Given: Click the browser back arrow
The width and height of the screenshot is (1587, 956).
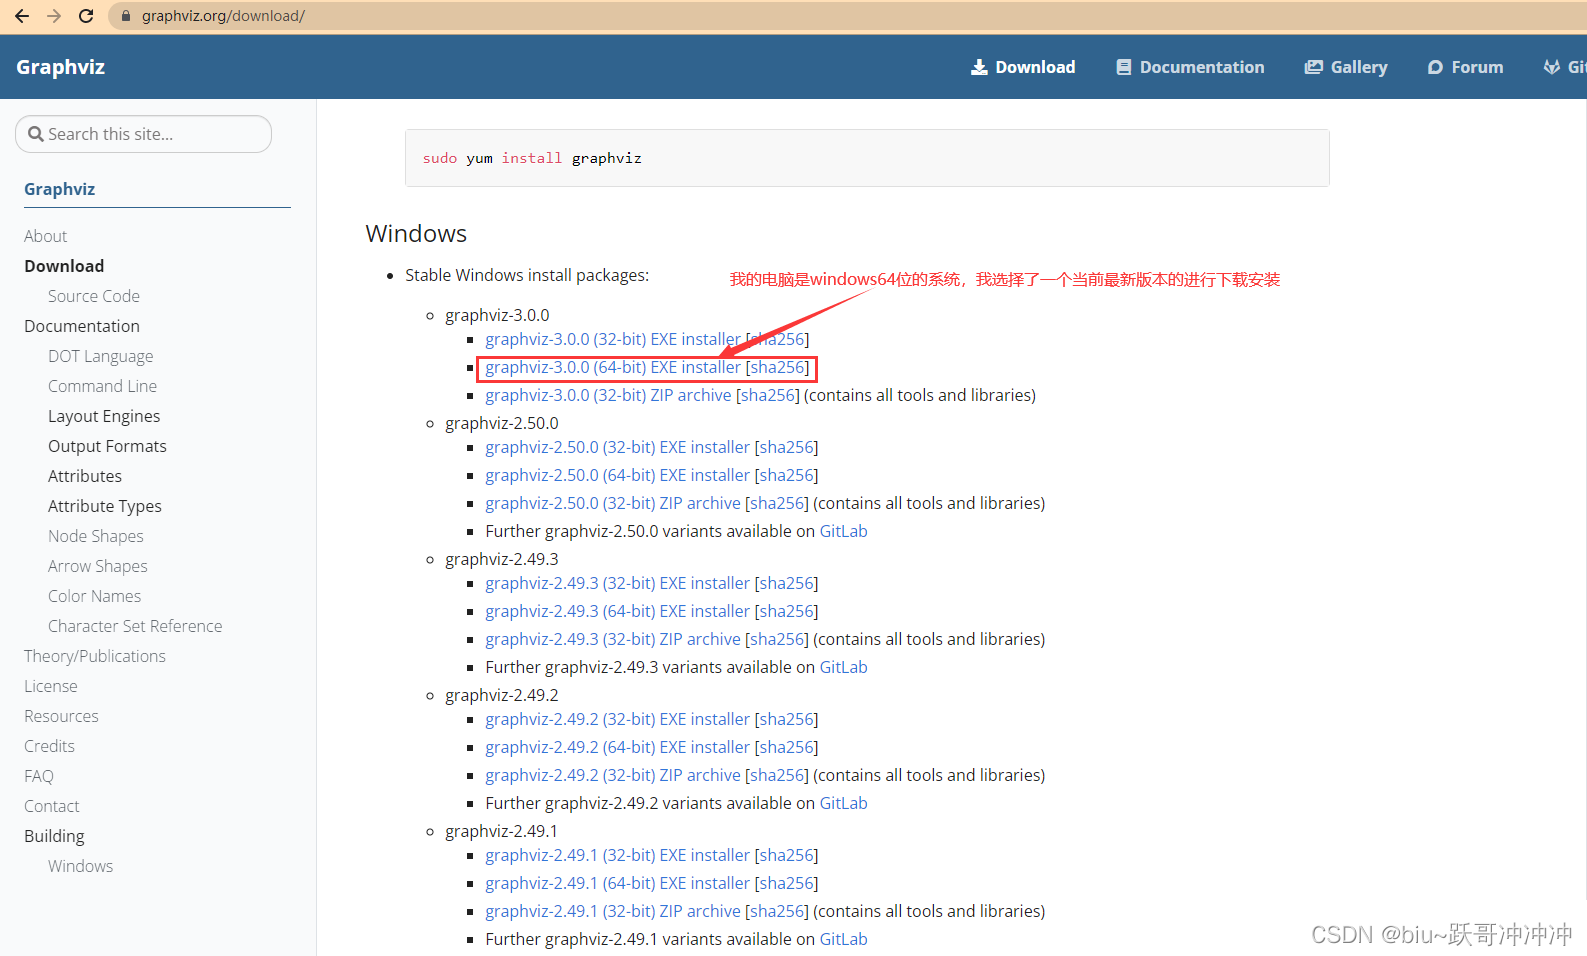Looking at the screenshot, I should click(x=22, y=16).
